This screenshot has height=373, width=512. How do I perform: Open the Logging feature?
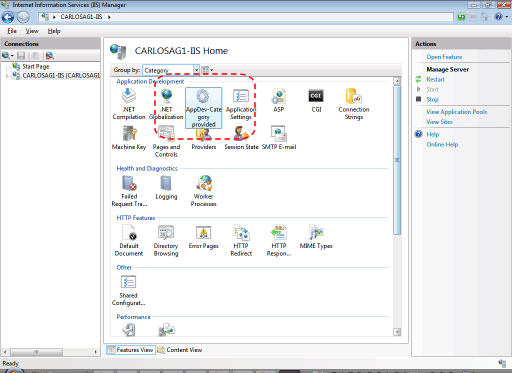(166, 187)
